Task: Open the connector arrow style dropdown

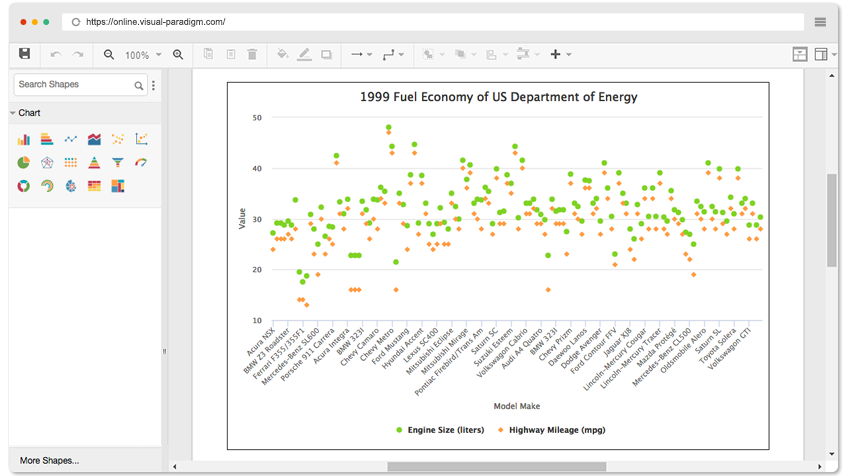Action: pyautogui.click(x=369, y=55)
